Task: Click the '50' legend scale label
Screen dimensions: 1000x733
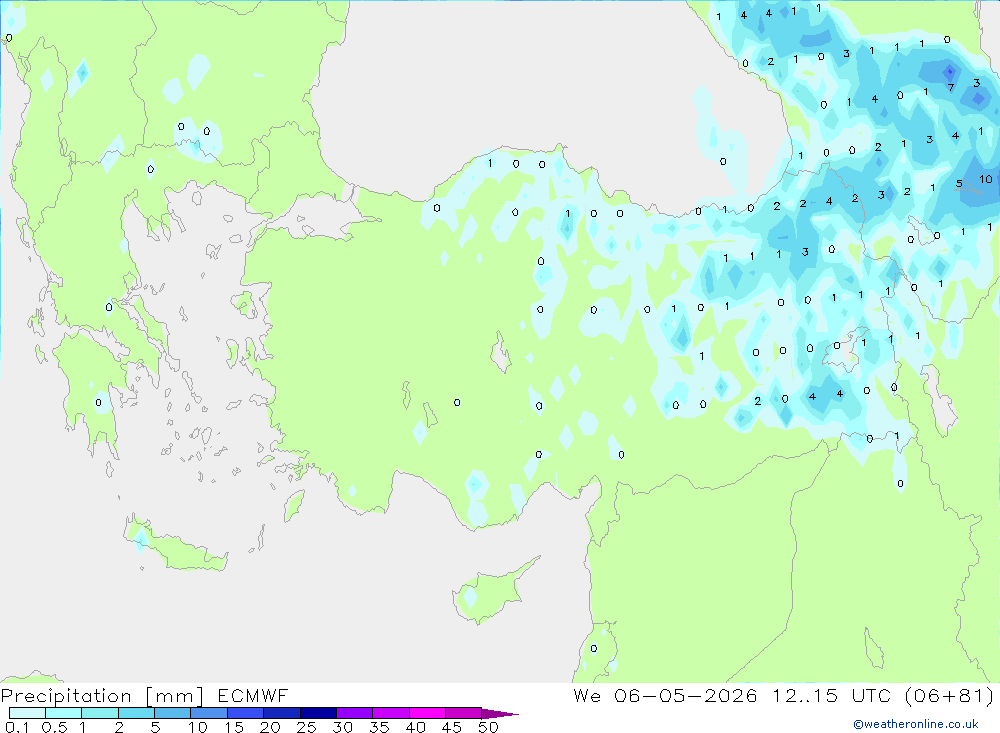Action: (488, 727)
